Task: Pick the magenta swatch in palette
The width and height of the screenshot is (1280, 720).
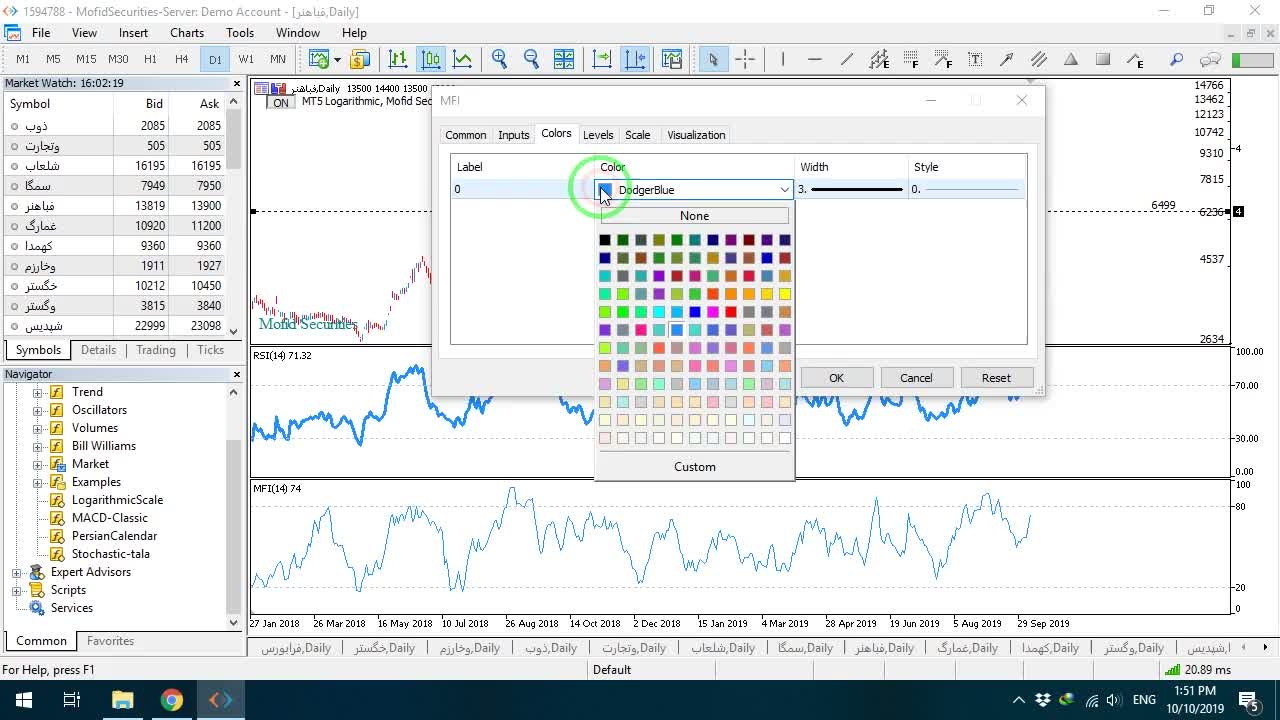Action: point(713,312)
